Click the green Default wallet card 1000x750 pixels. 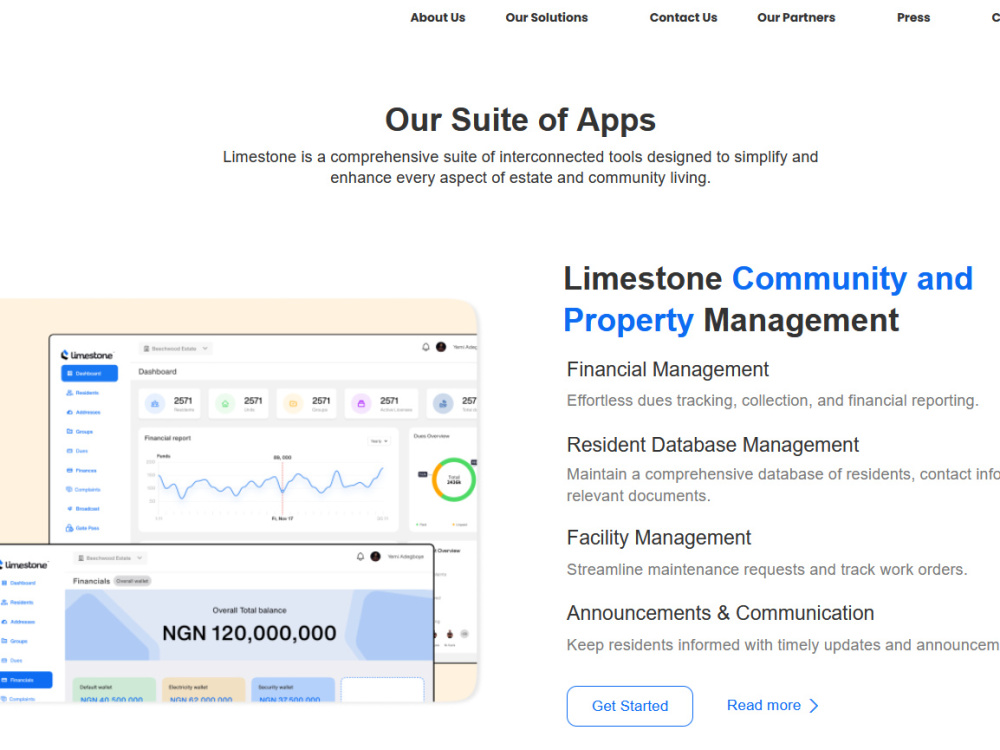114,690
